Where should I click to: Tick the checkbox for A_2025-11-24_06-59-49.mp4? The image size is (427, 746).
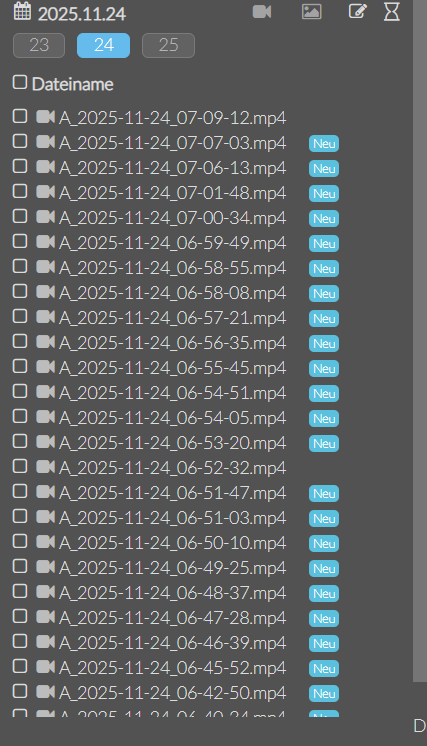coord(19,241)
